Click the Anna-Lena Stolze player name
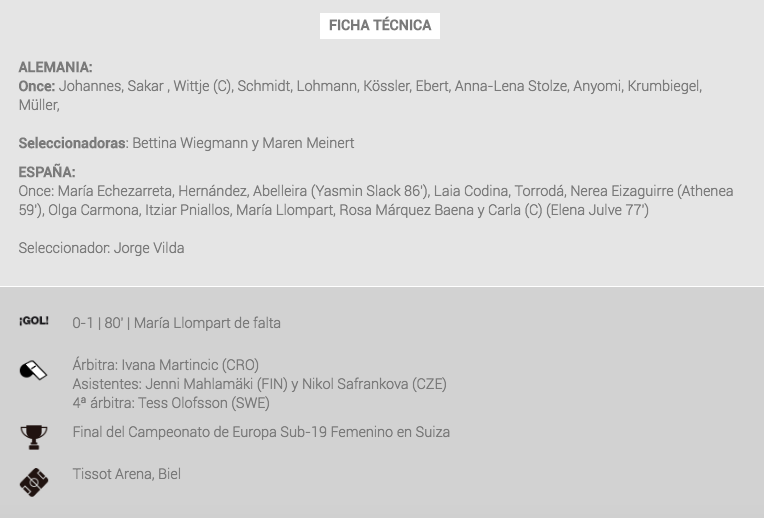This screenshot has height=518, width=764. [511, 86]
